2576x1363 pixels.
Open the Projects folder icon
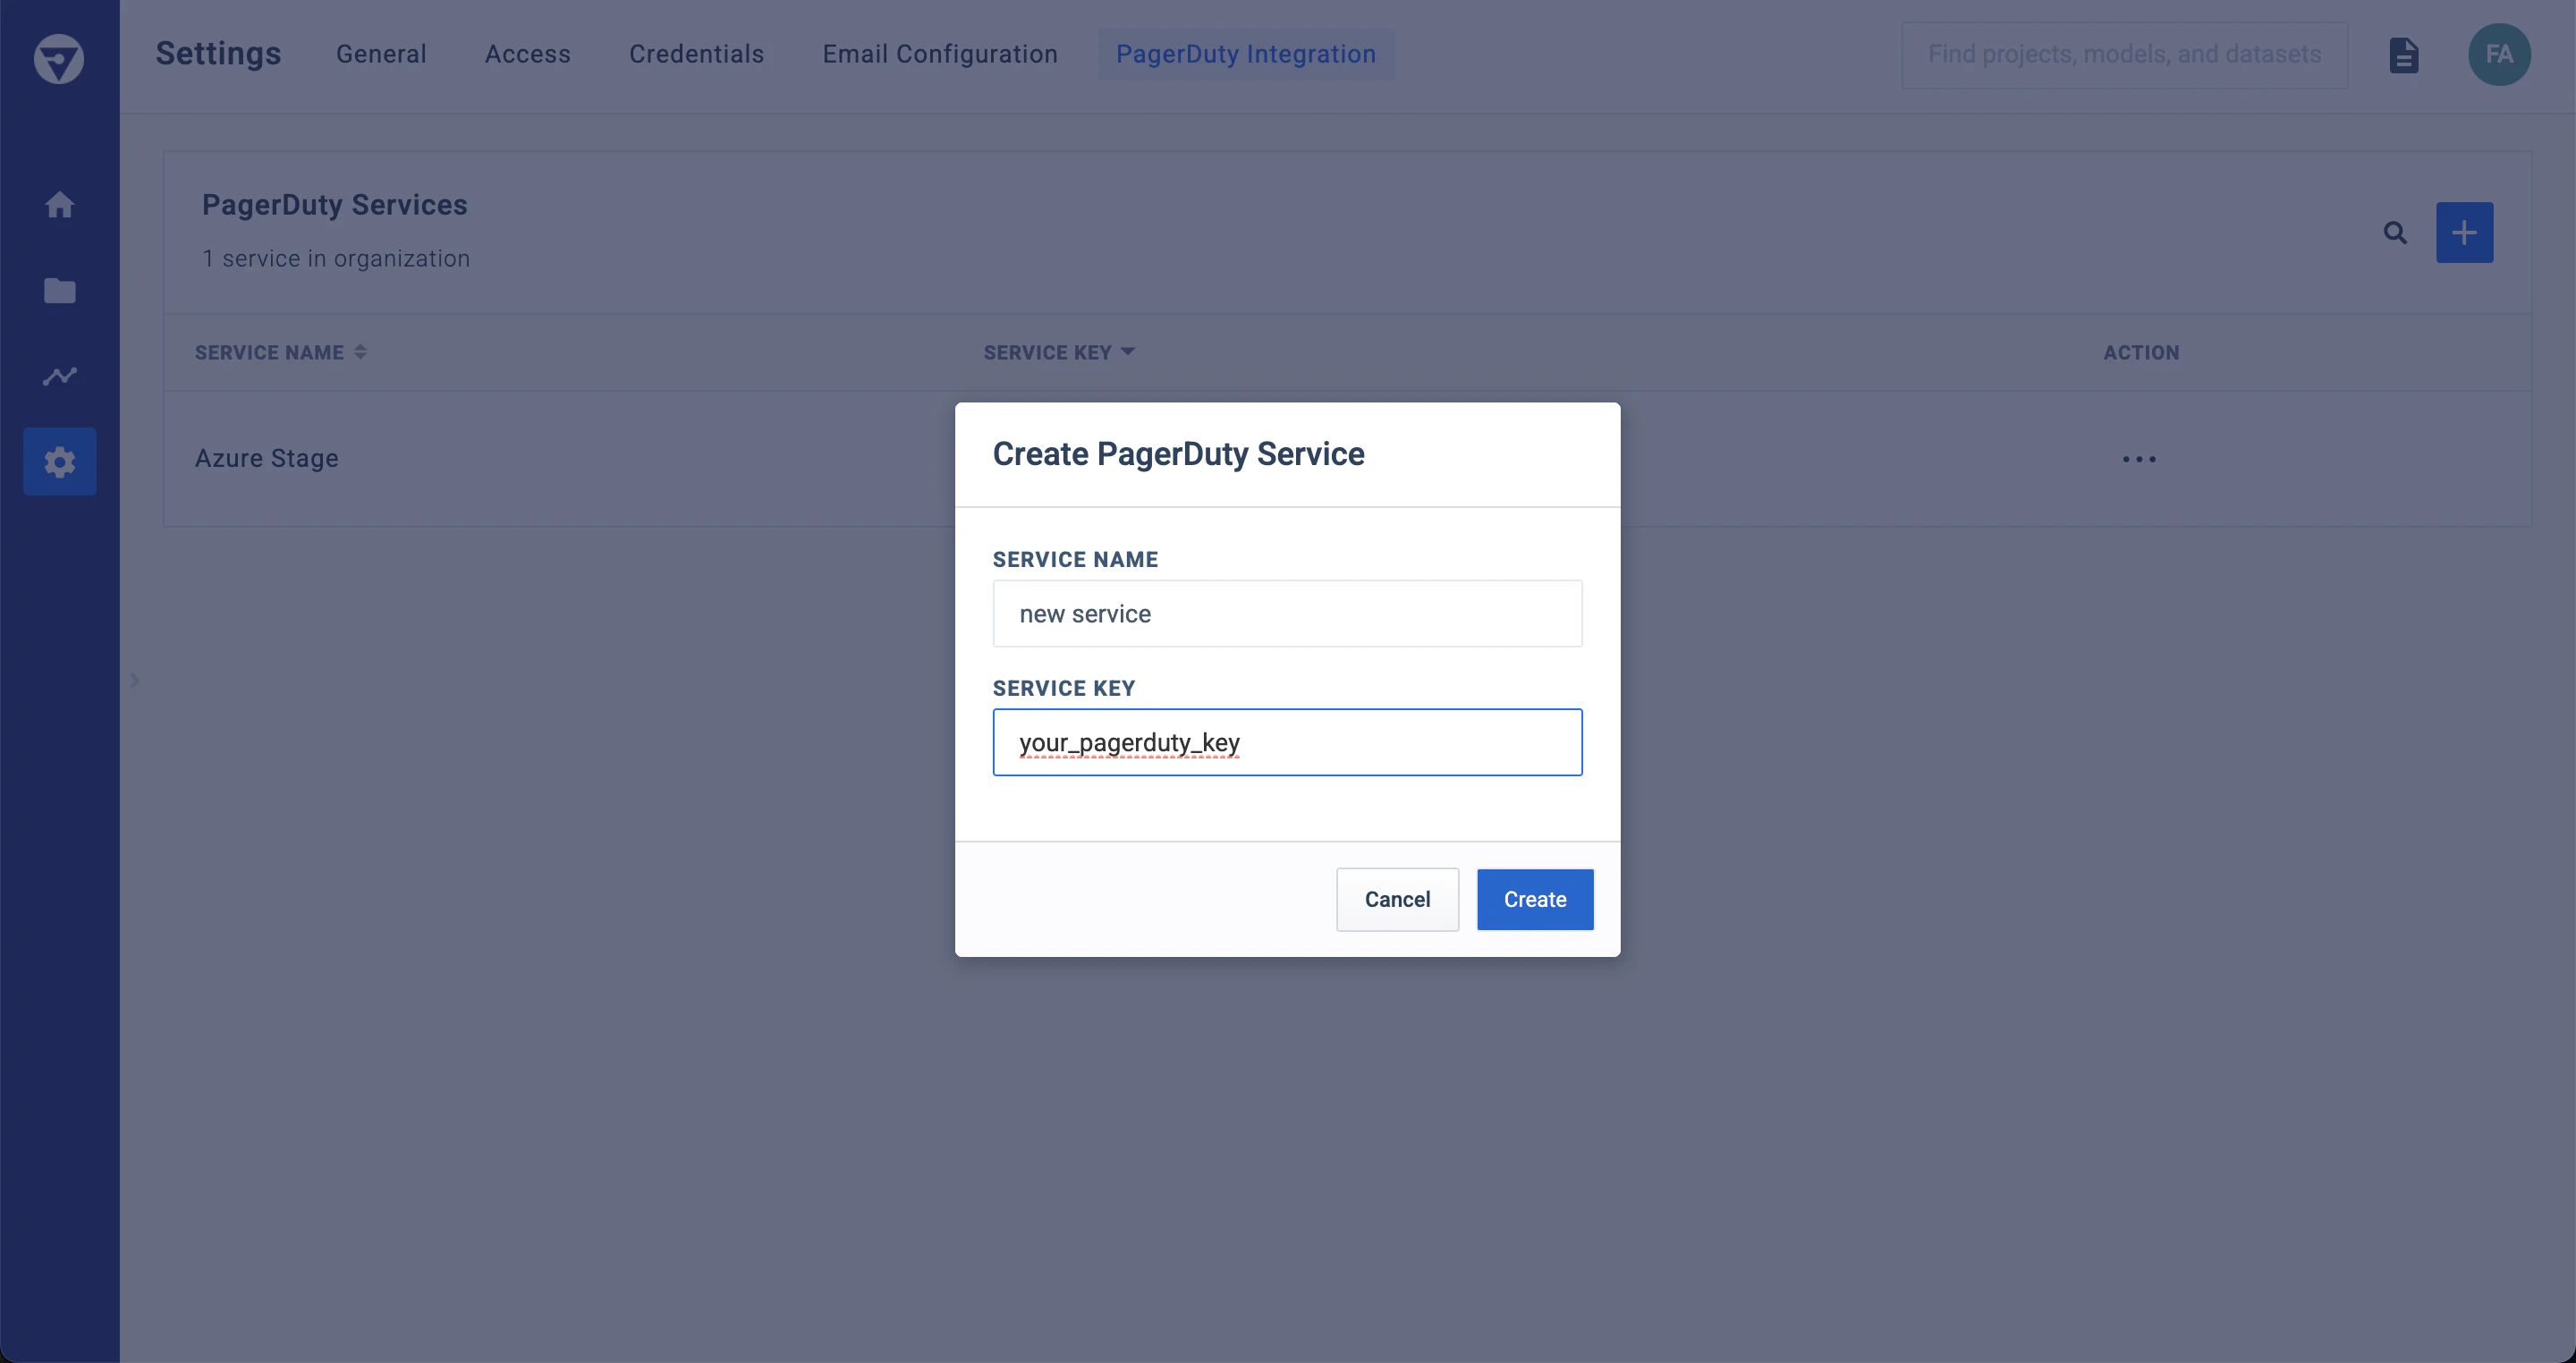tap(60, 291)
